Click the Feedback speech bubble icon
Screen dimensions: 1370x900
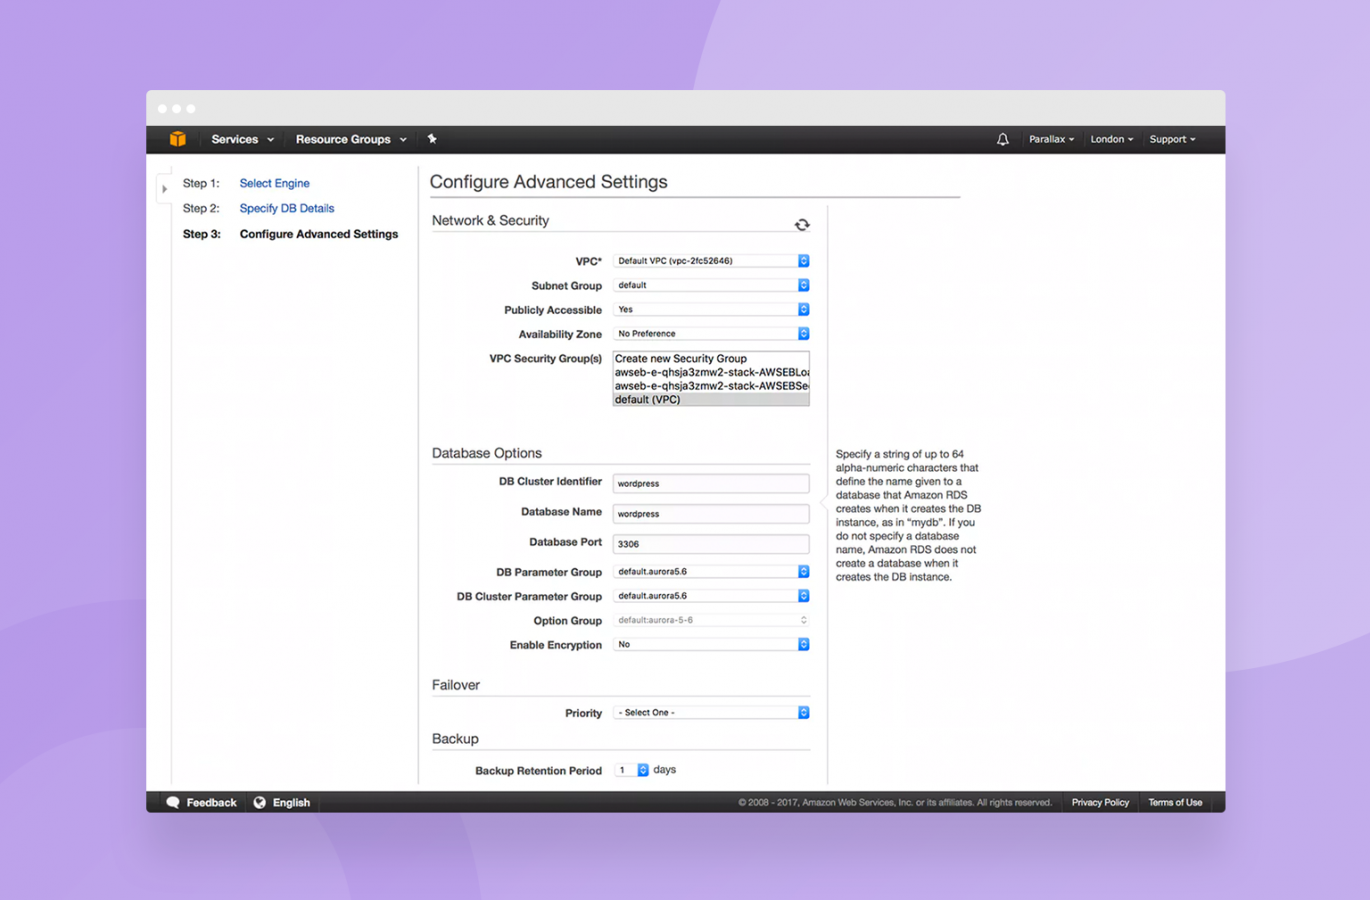tap(173, 802)
